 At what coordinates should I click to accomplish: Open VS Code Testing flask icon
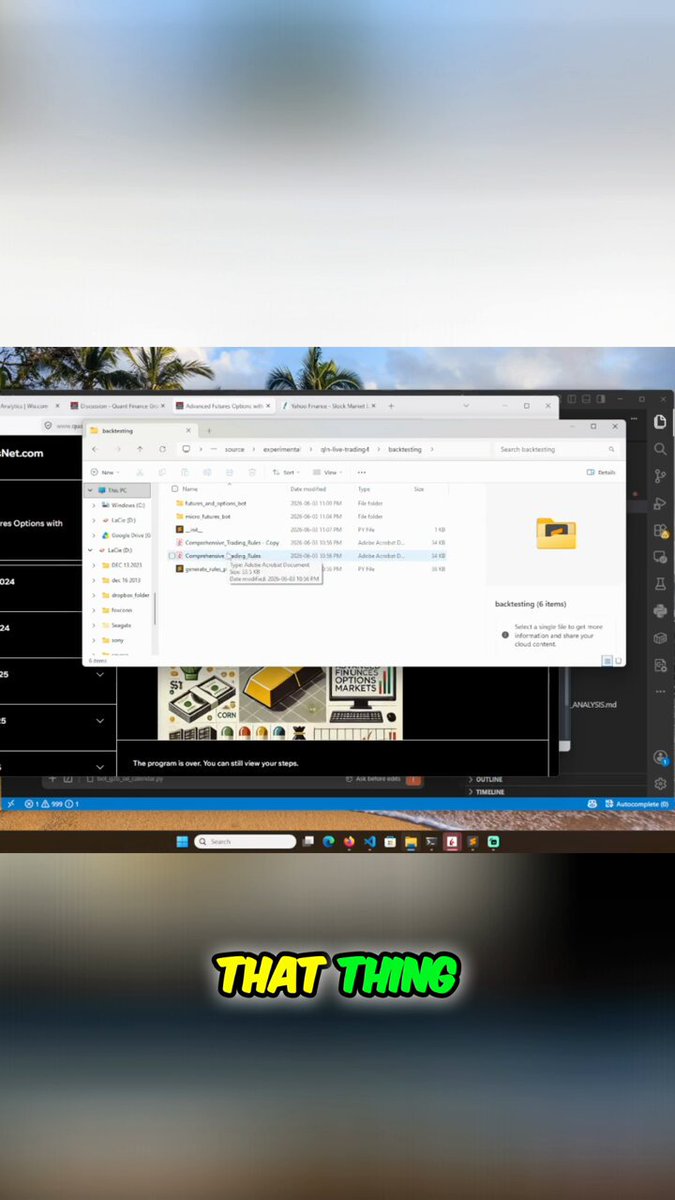660,583
